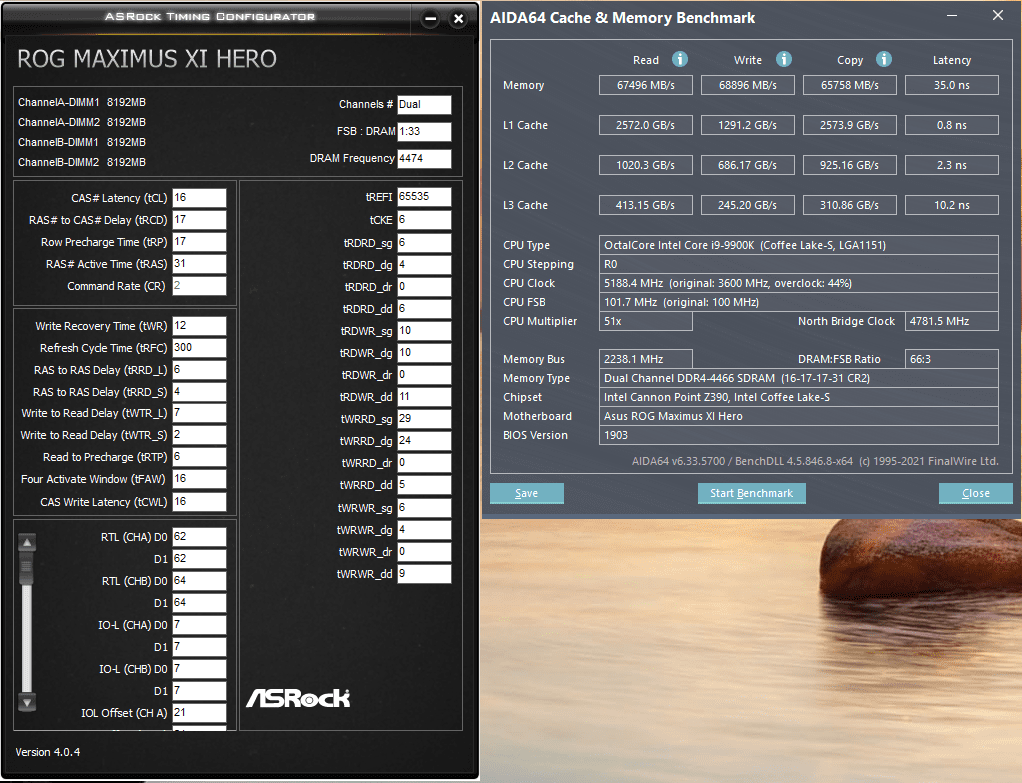1022x783 pixels.
Task: Click the L1 Cache Read value 2572.0 GB/s
Action: pyautogui.click(x=646, y=125)
